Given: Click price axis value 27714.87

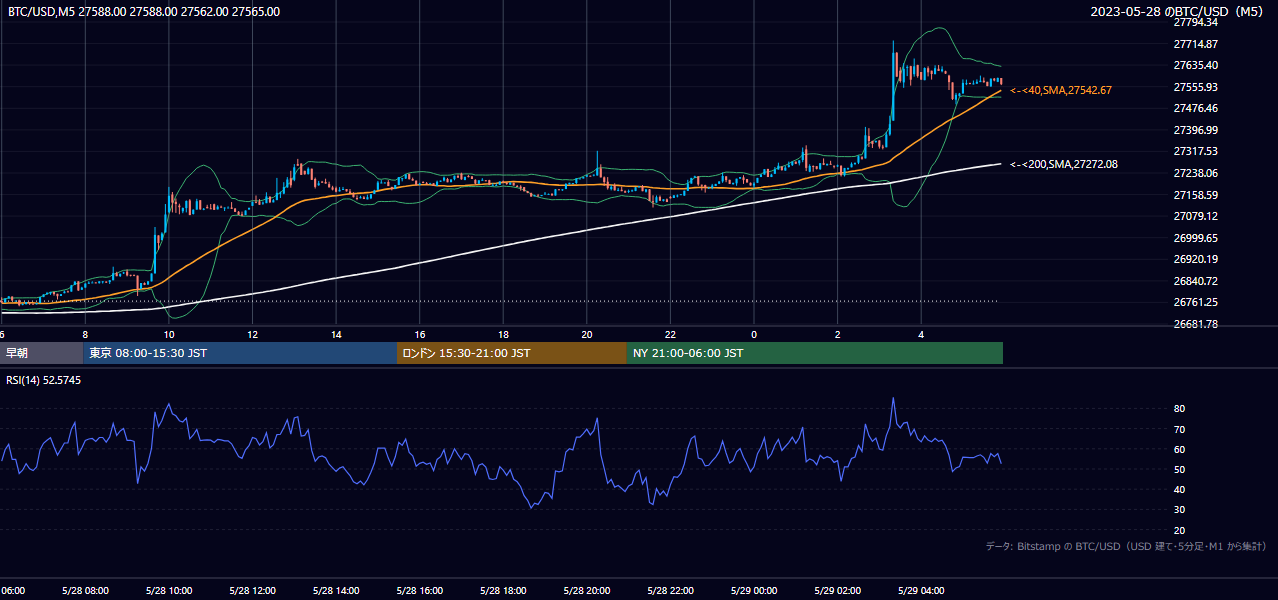Looking at the screenshot, I should click(x=1195, y=44).
